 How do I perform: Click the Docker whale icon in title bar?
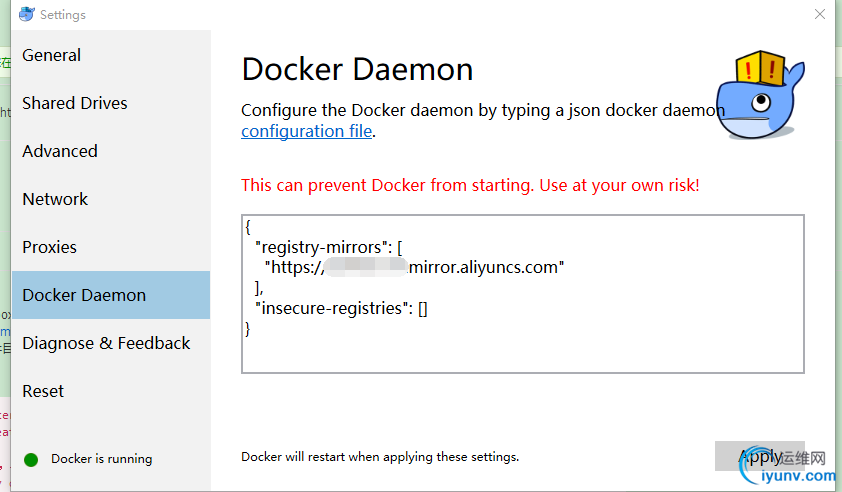27,14
